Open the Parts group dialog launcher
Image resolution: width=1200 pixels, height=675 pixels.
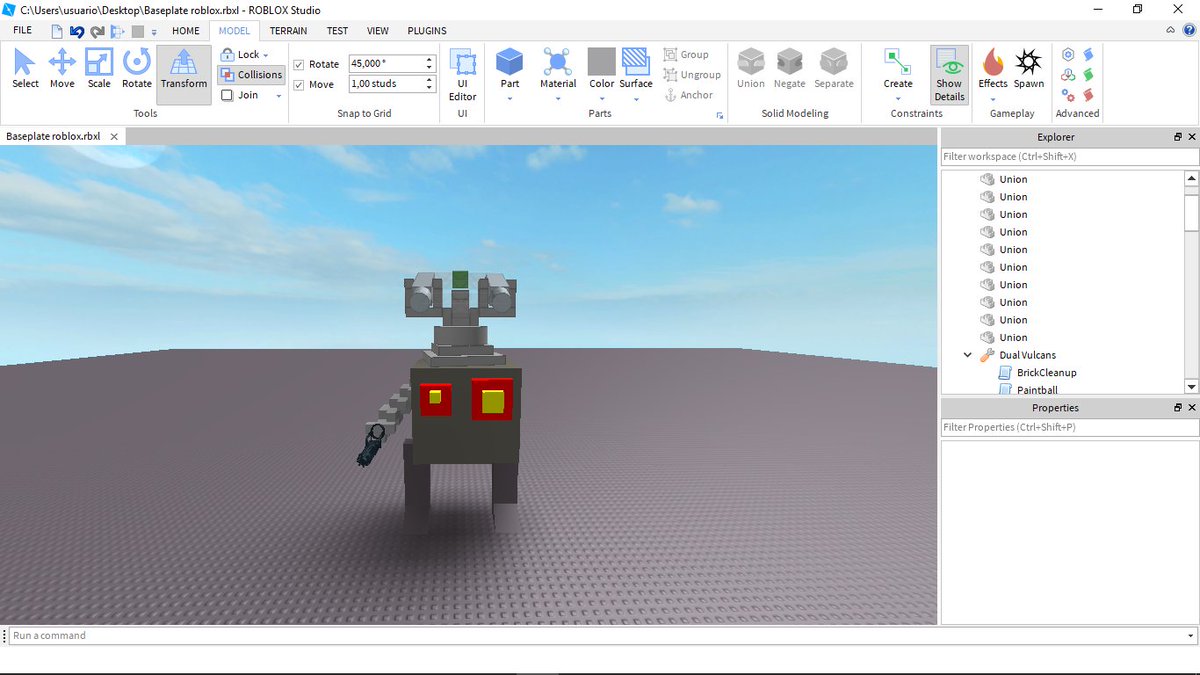click(x=719, y=116)
